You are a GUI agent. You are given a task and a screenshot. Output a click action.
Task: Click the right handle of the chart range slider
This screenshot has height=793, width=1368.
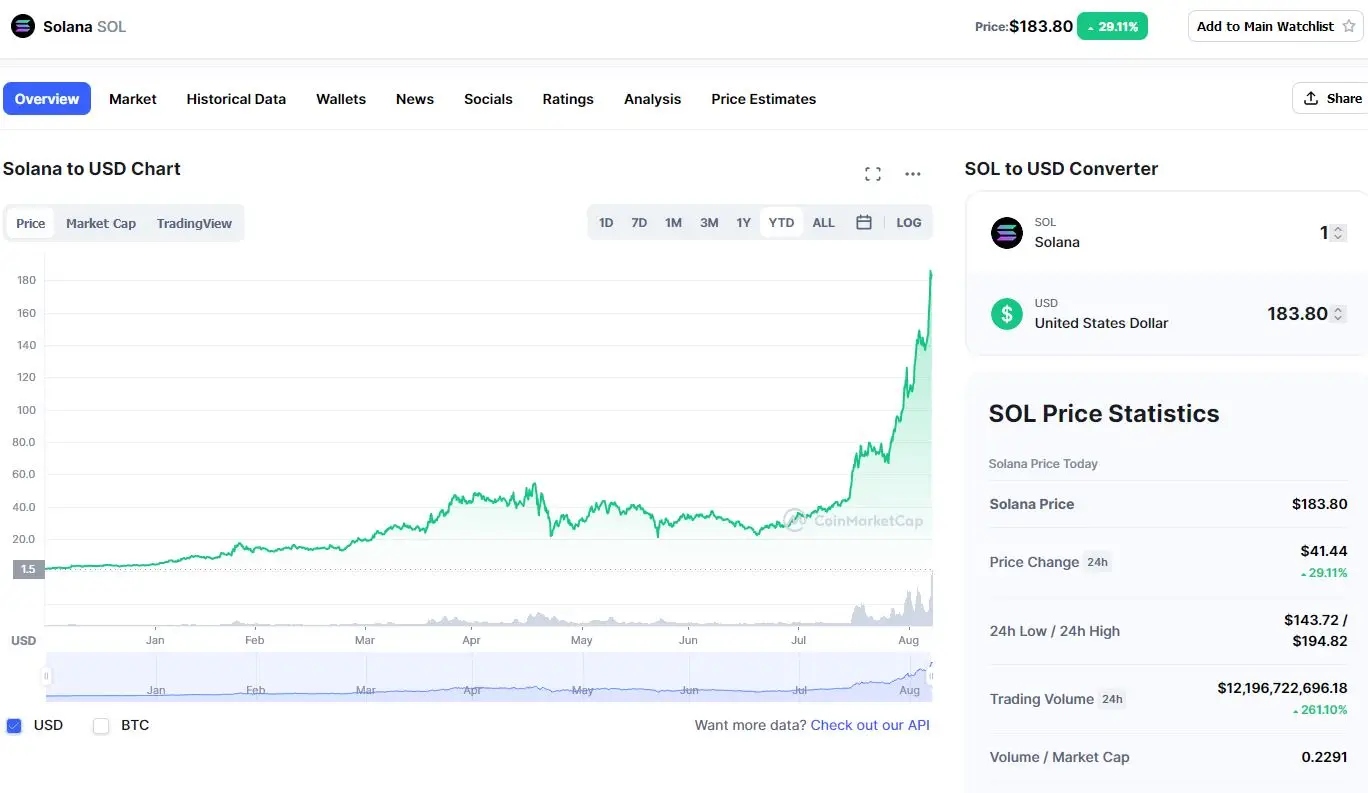(931, 677)
